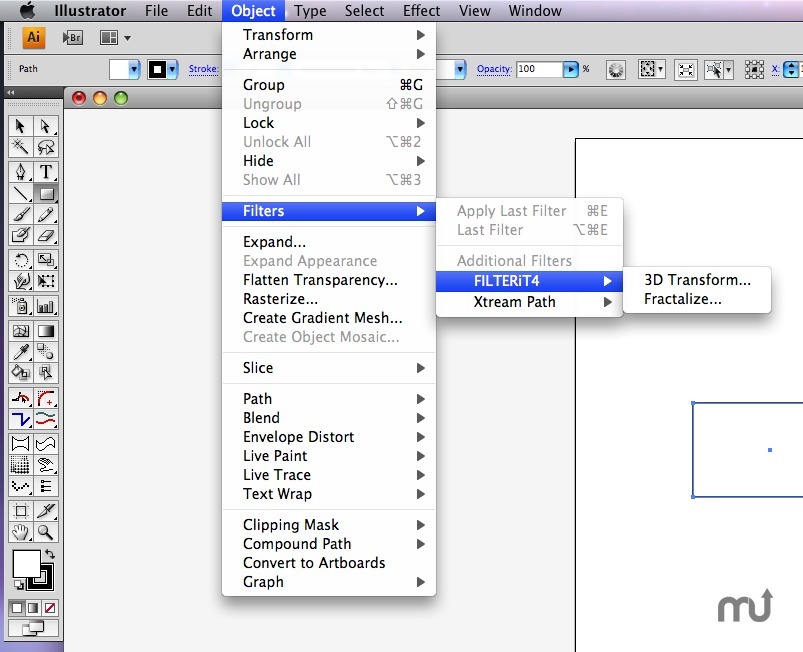Open the Window menu
The height and width of the screenshot is (652, 803).
click(x=535, y=11)
